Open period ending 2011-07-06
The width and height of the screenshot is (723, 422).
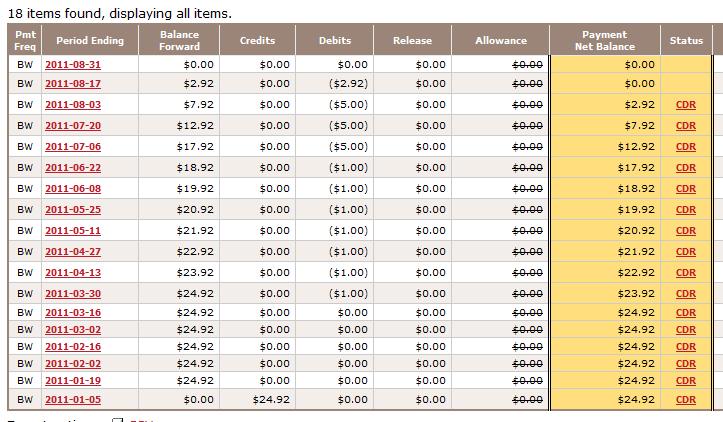(73, 147)
